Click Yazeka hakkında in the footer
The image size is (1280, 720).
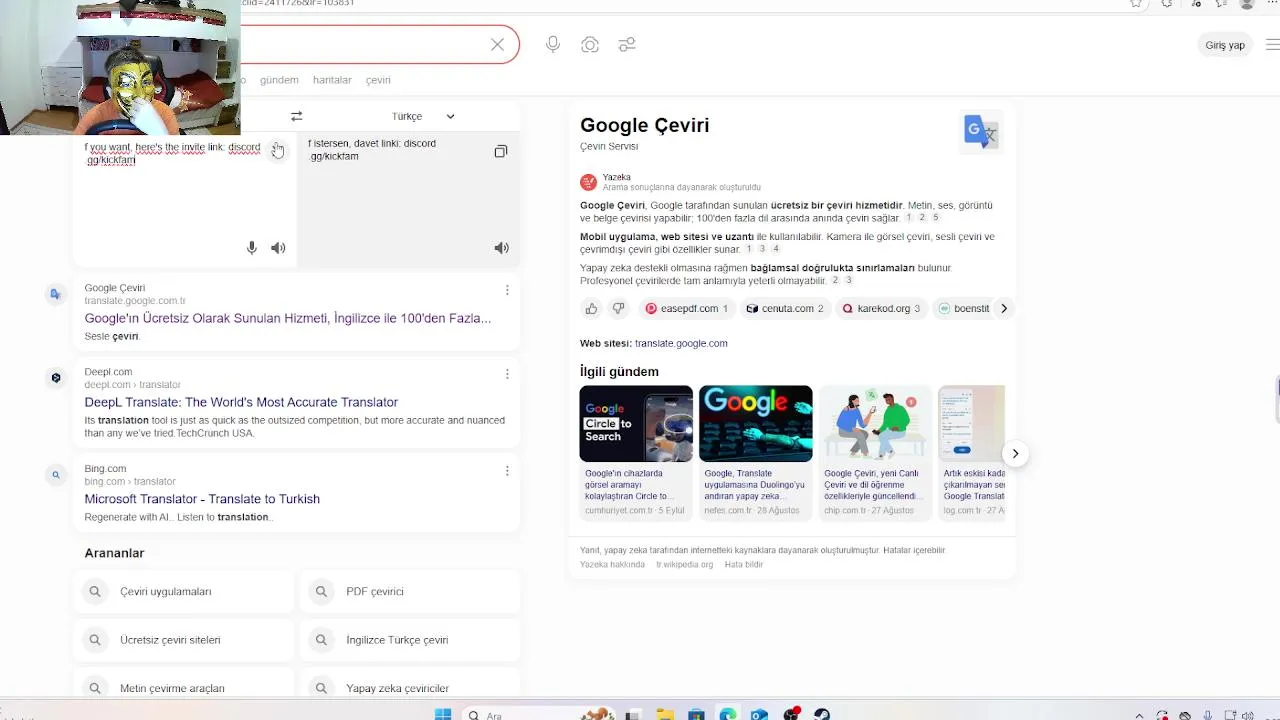click(612, 565)
